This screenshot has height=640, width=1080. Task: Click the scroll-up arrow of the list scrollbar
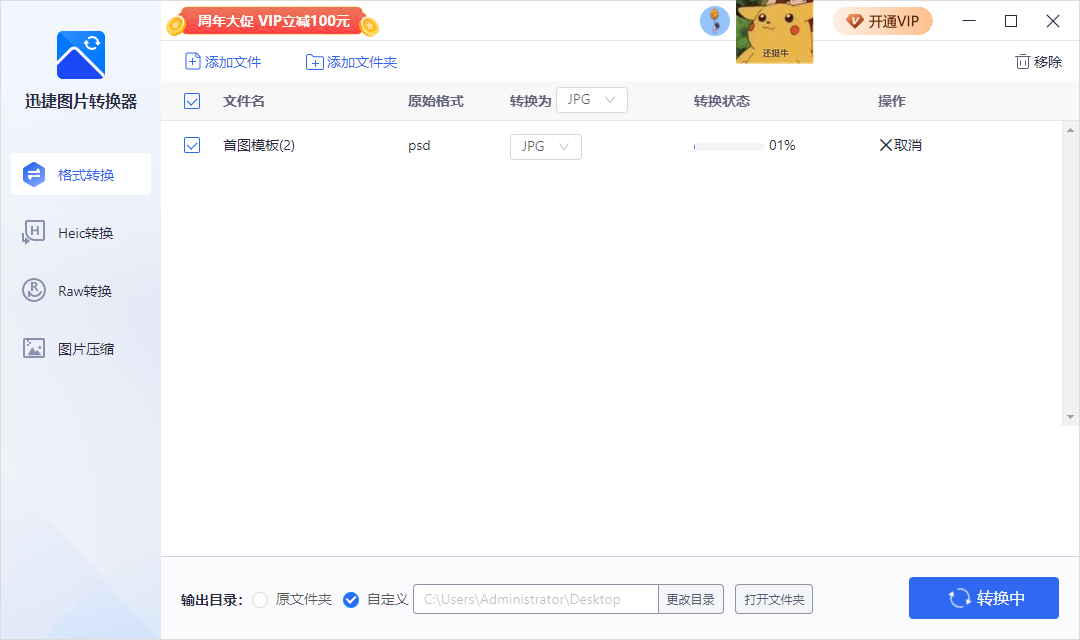pyautogui.click(x=1070, y=130)
